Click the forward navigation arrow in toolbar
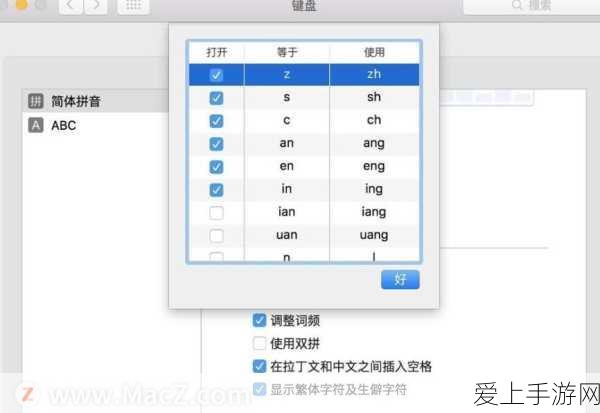600x413 pixels. coord(96,6)
